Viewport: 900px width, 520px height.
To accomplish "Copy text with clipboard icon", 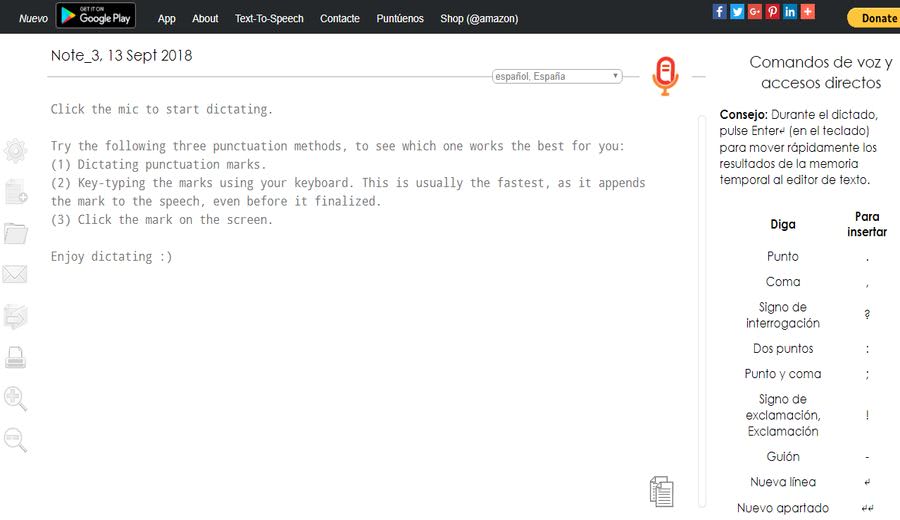I will point(661,491).
